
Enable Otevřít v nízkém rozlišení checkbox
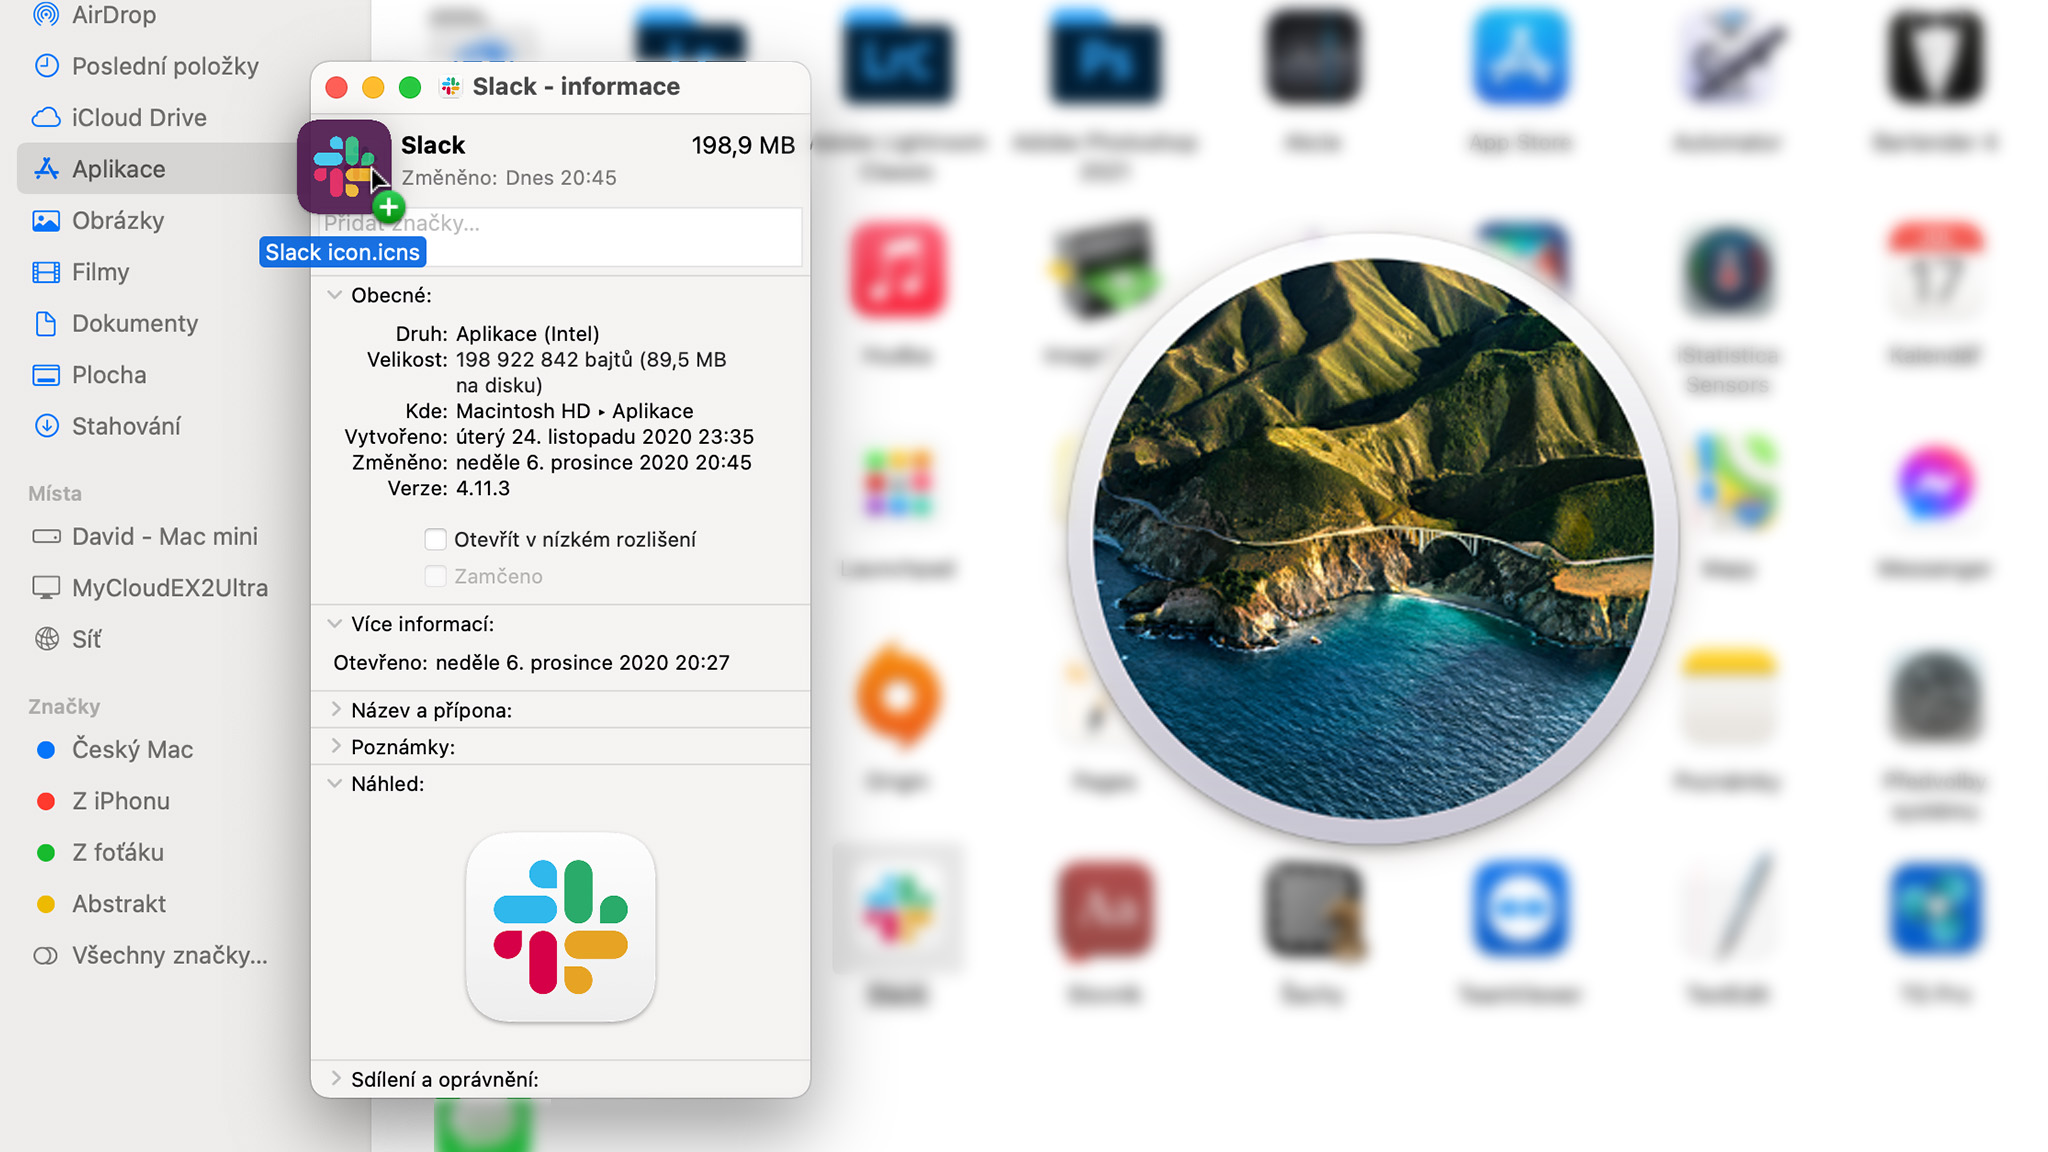click(435, 540)
